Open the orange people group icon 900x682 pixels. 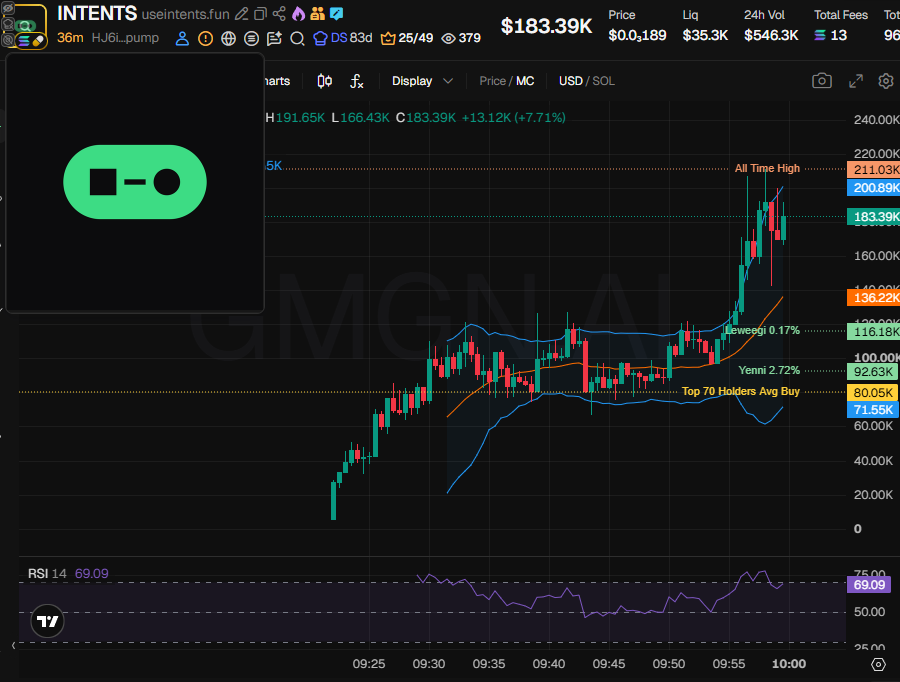317,14
